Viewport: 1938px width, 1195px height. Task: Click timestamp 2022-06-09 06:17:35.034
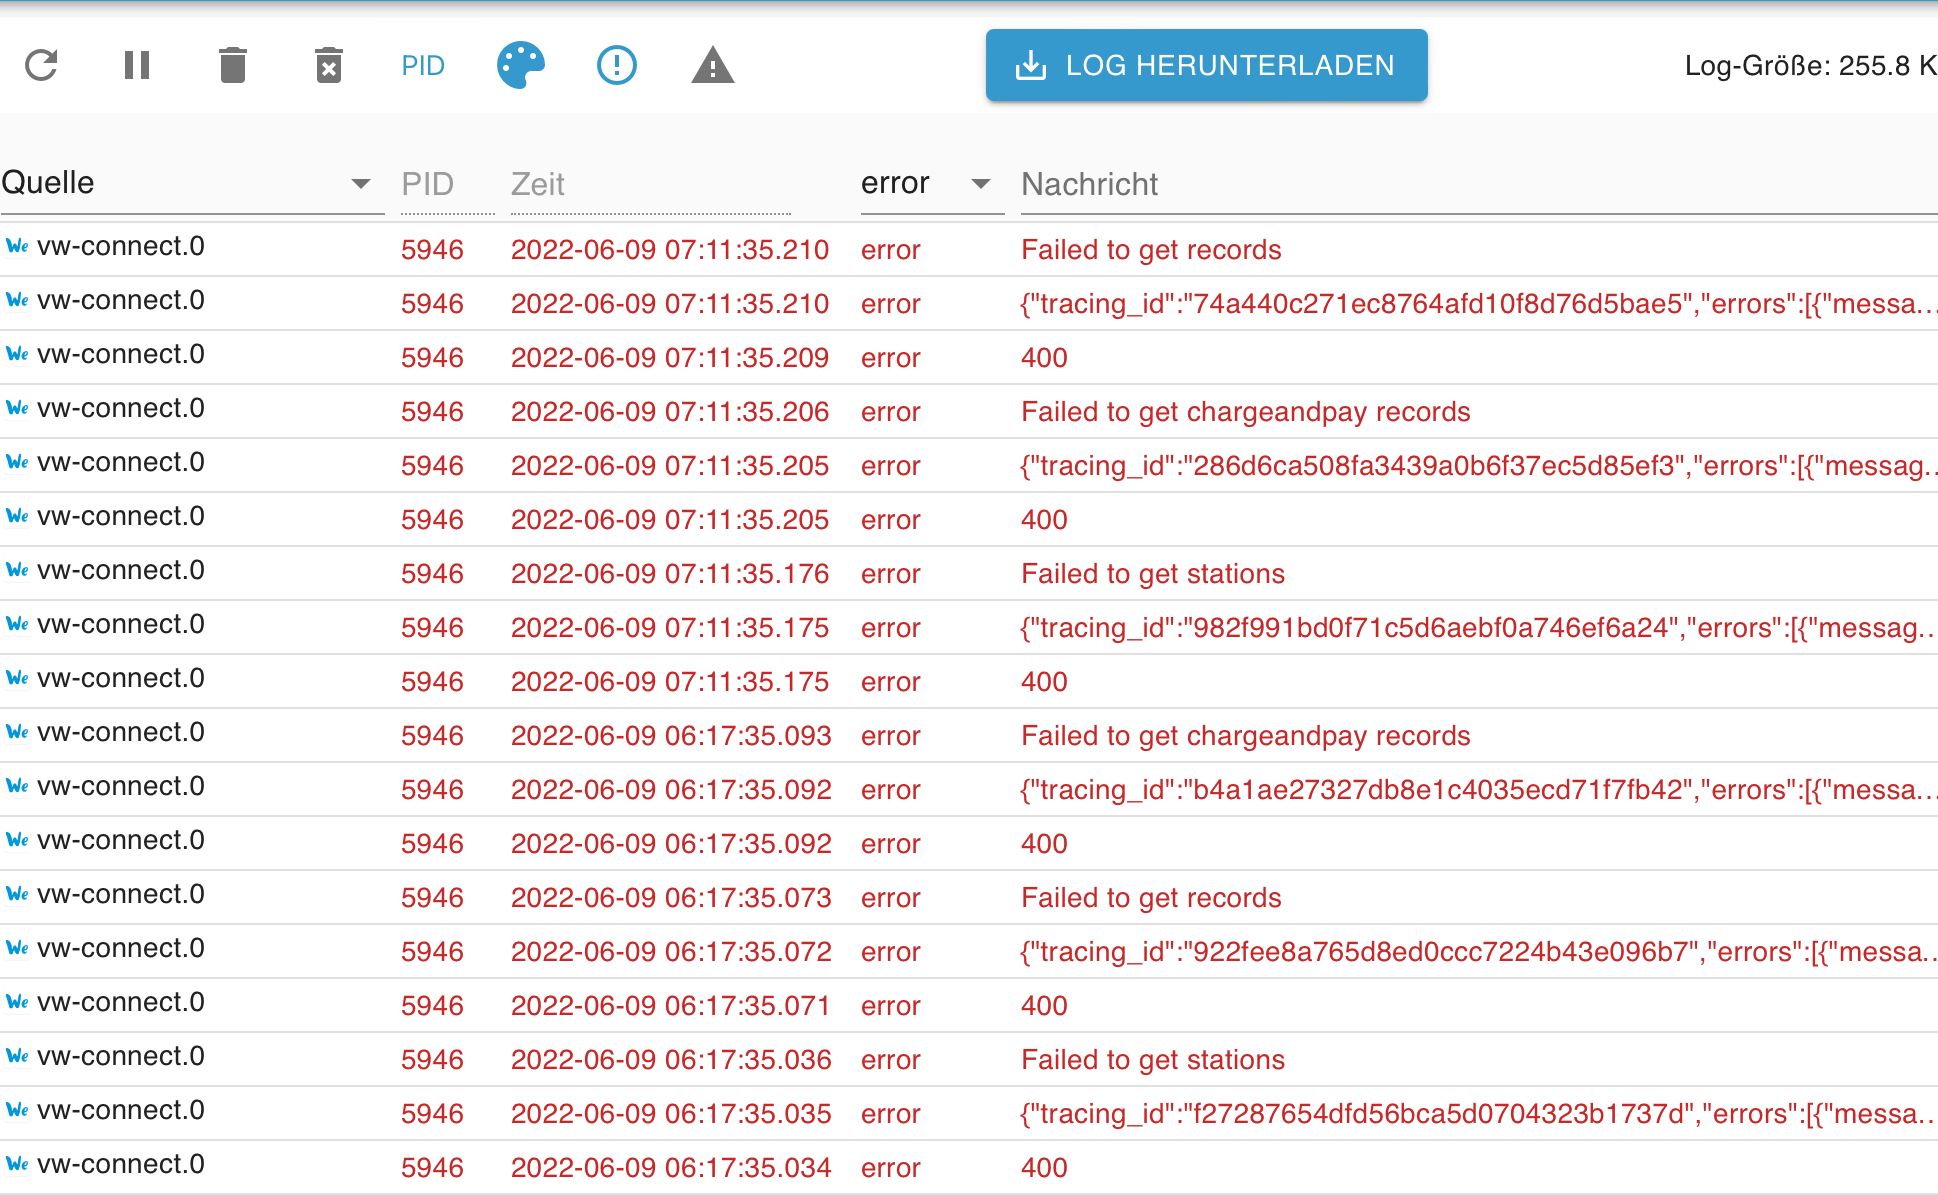[671, 1168]
